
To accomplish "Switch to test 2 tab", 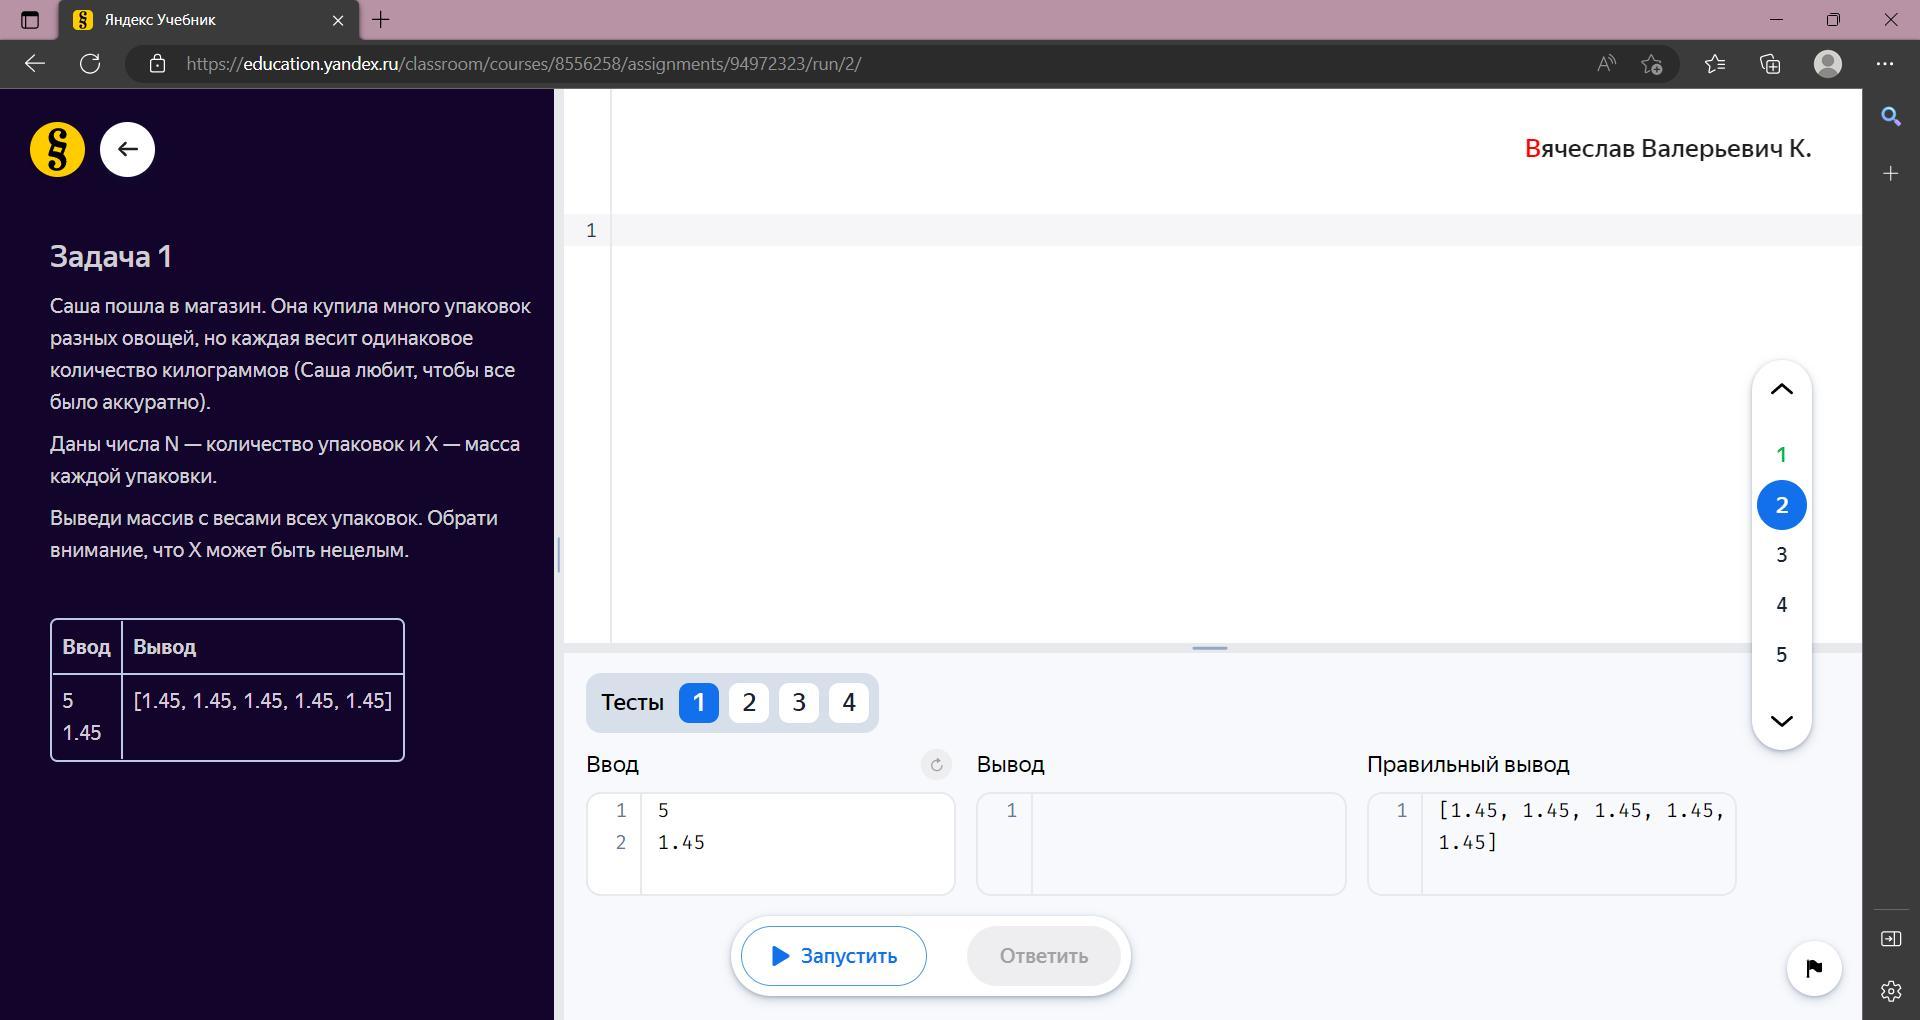I will click(x=748, y=703).
